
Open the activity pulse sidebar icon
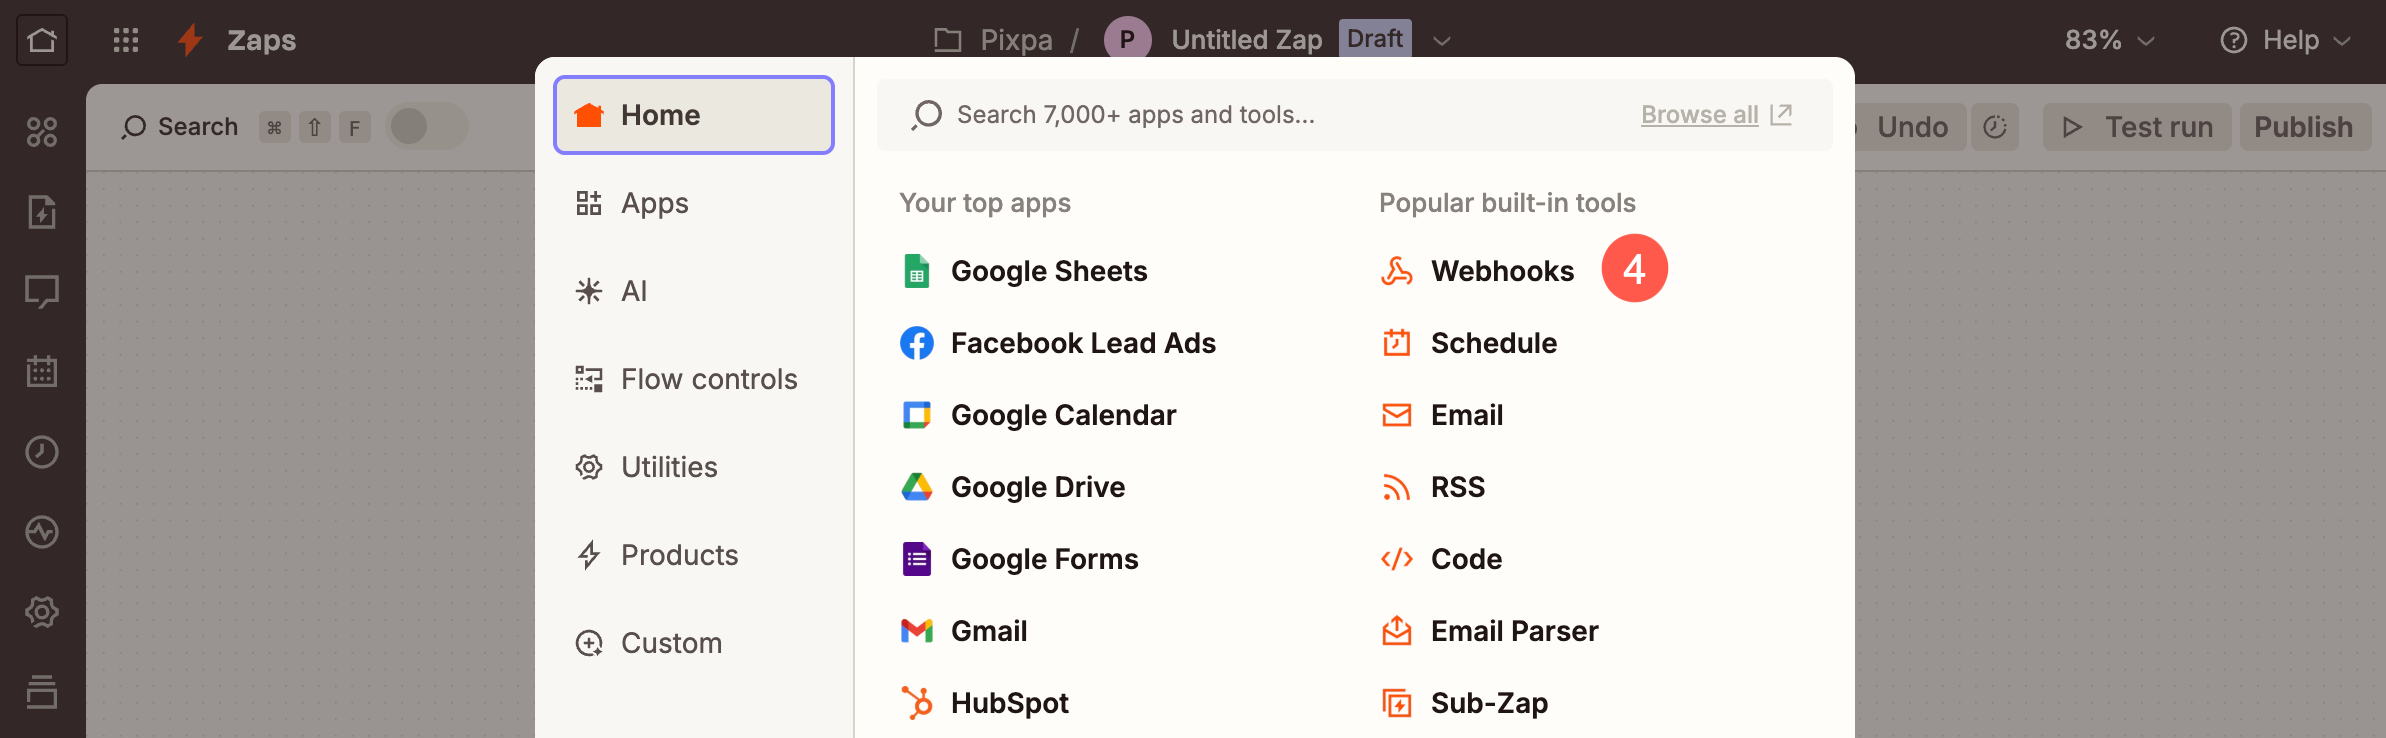click(x=42, y=532)
